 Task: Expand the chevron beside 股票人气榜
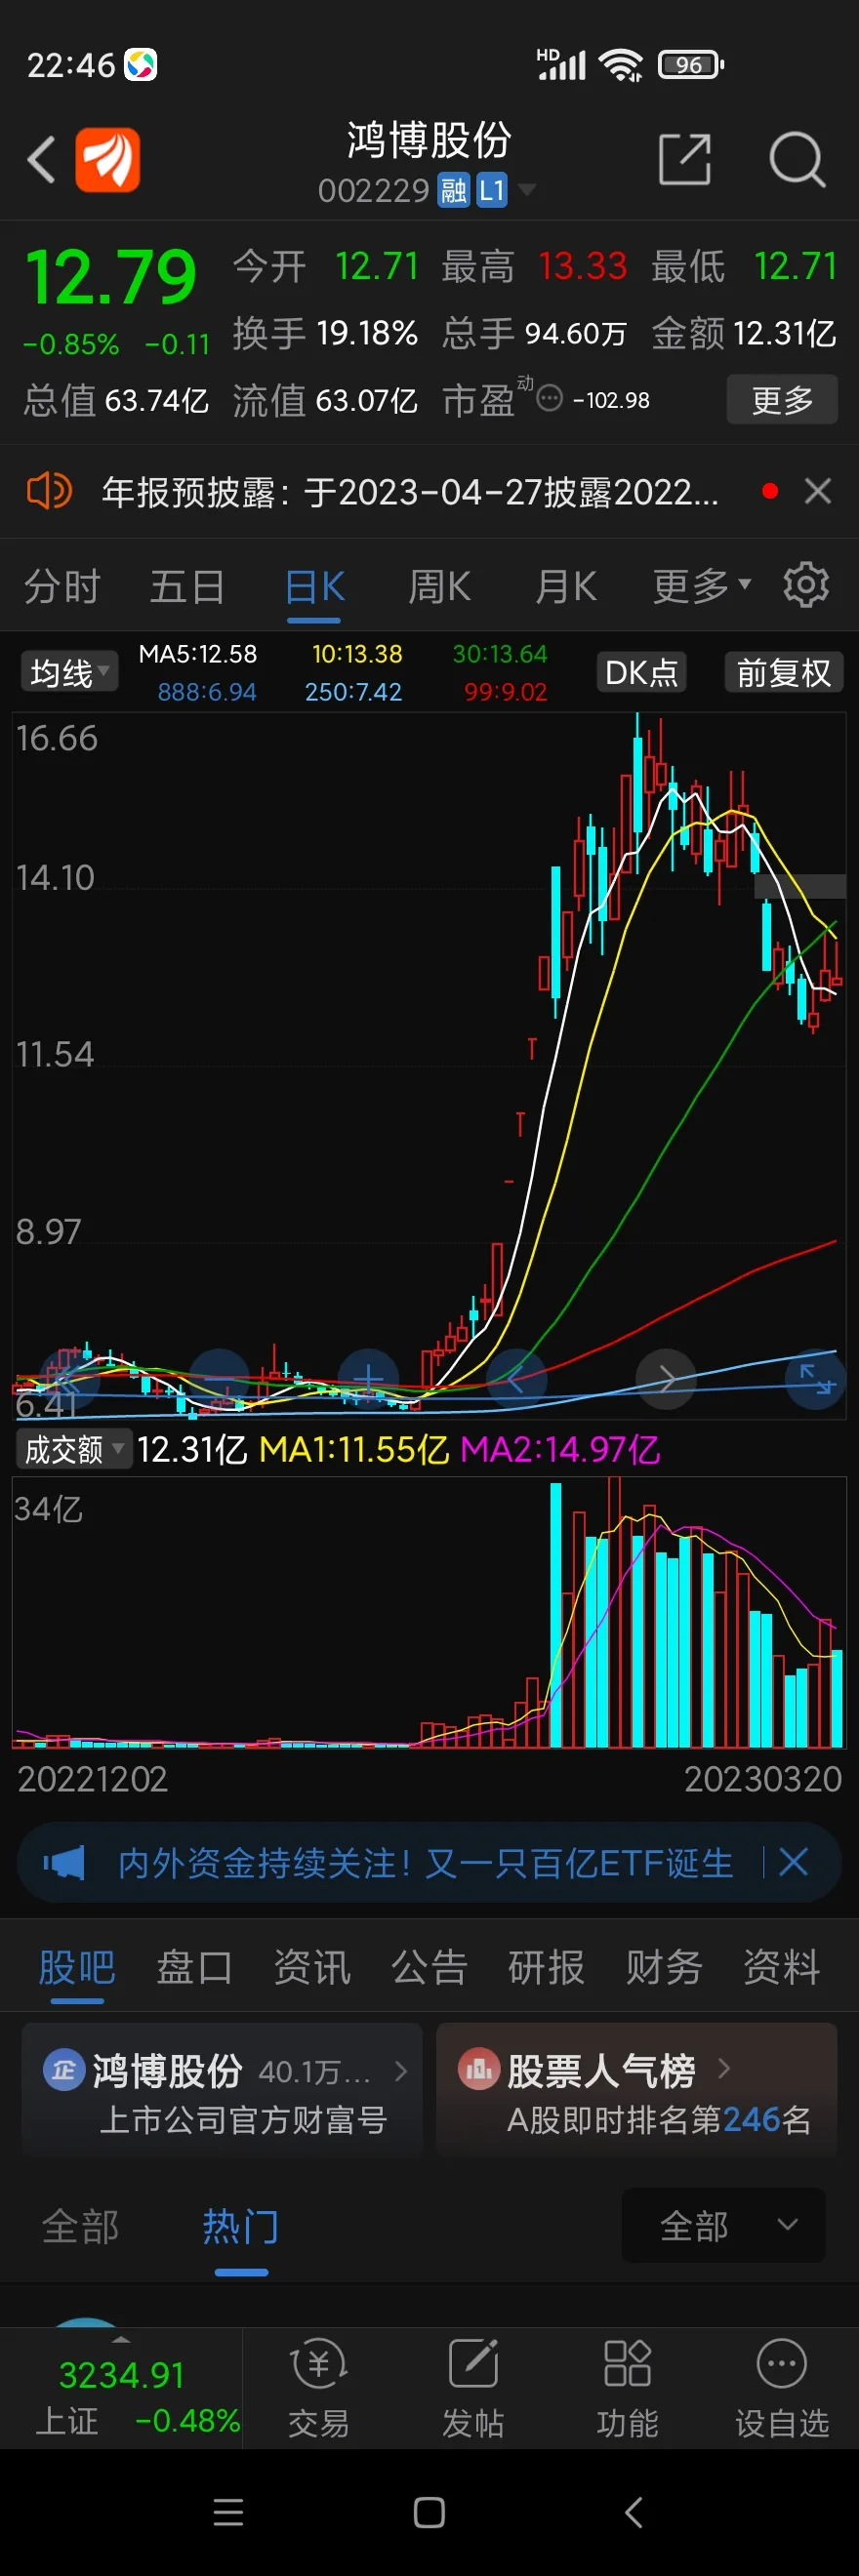(724, 2068)
